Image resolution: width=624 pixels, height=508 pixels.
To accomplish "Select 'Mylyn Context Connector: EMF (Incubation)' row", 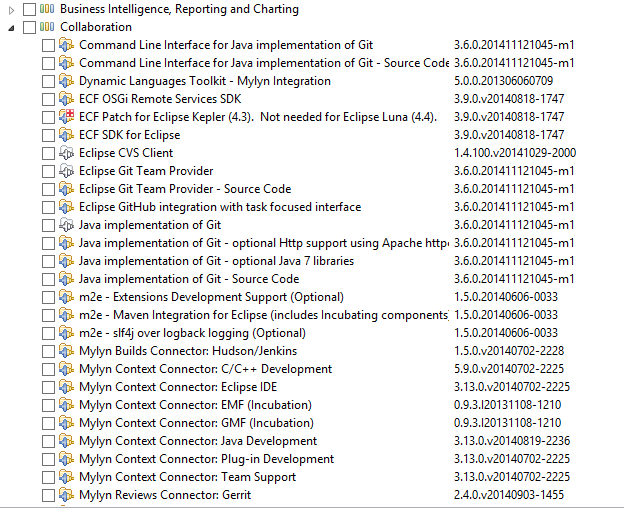I will point(195,405).
